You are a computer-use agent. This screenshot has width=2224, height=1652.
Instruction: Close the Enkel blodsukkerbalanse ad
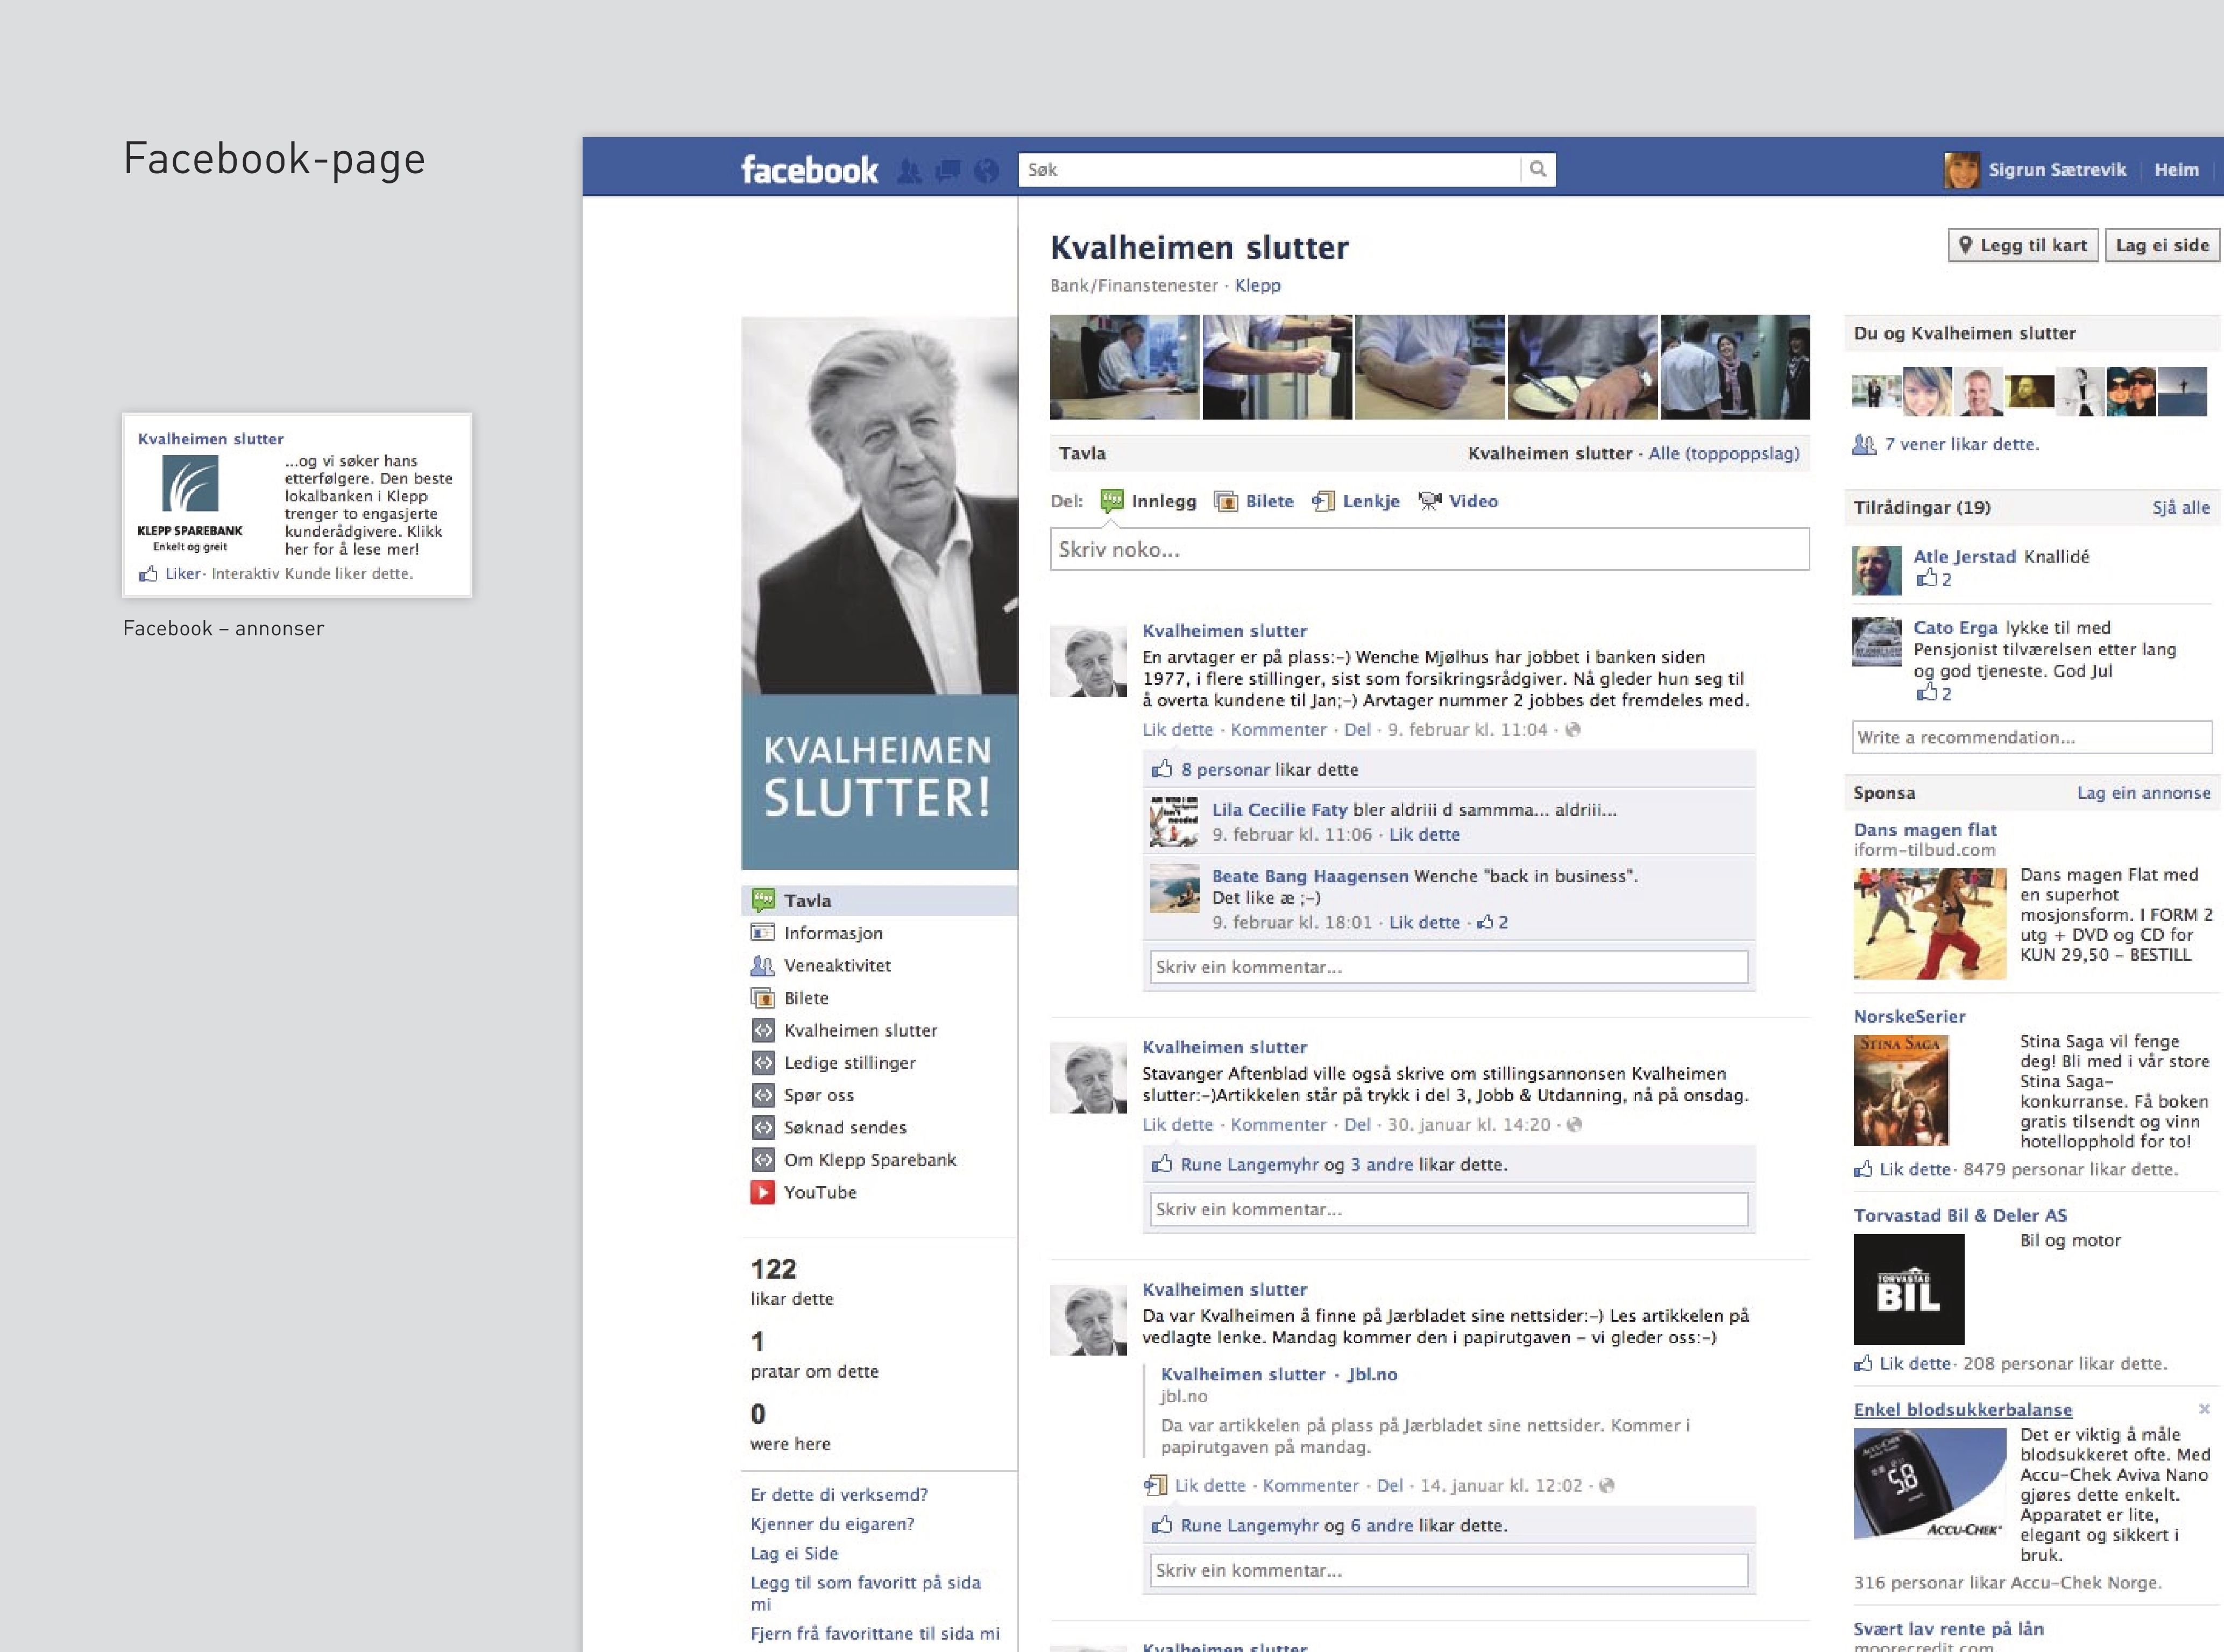tap(2204, 1408)
